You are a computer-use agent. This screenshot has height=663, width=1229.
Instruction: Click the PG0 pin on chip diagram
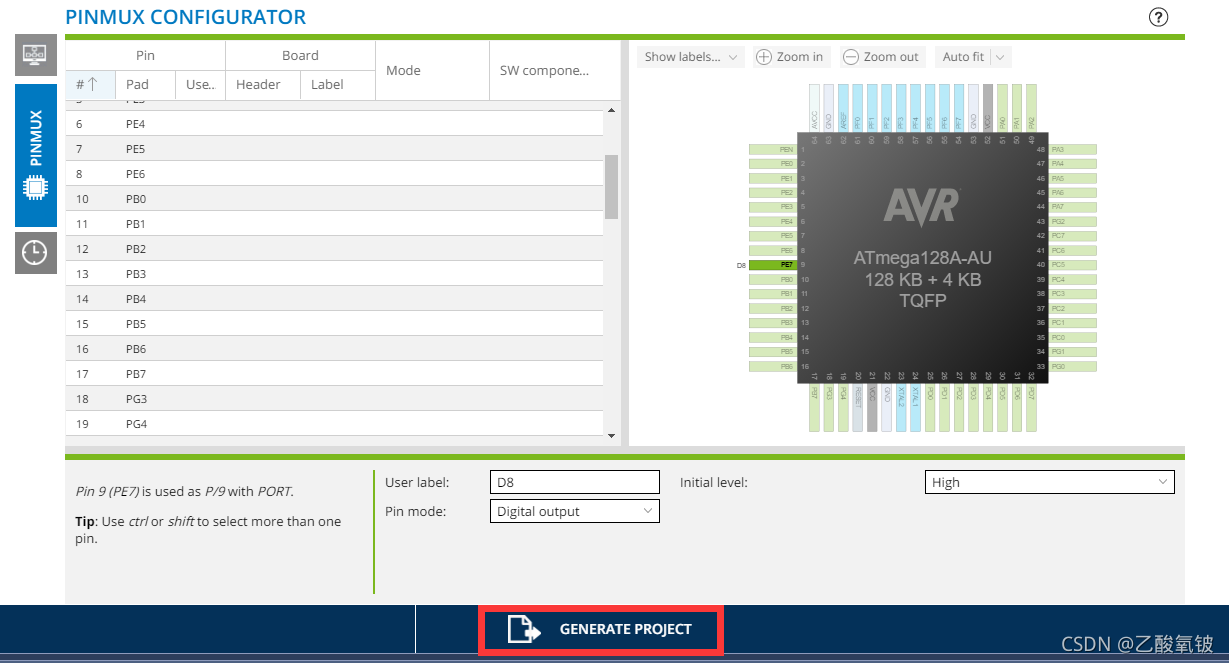point(1073,366)
